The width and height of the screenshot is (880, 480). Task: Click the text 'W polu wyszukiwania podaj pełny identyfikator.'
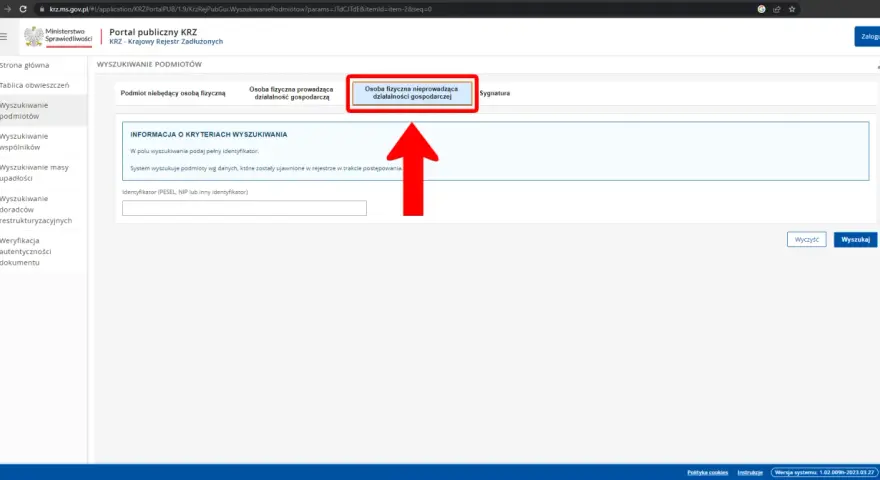click(x=194, y=151)
